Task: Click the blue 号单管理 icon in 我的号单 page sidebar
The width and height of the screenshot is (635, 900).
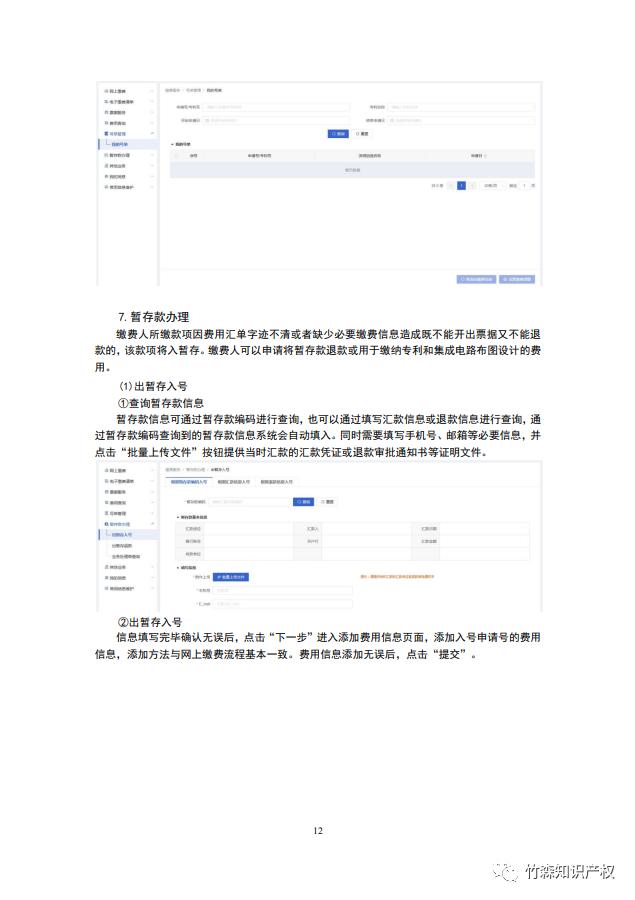Action: [x=106, y=134]
